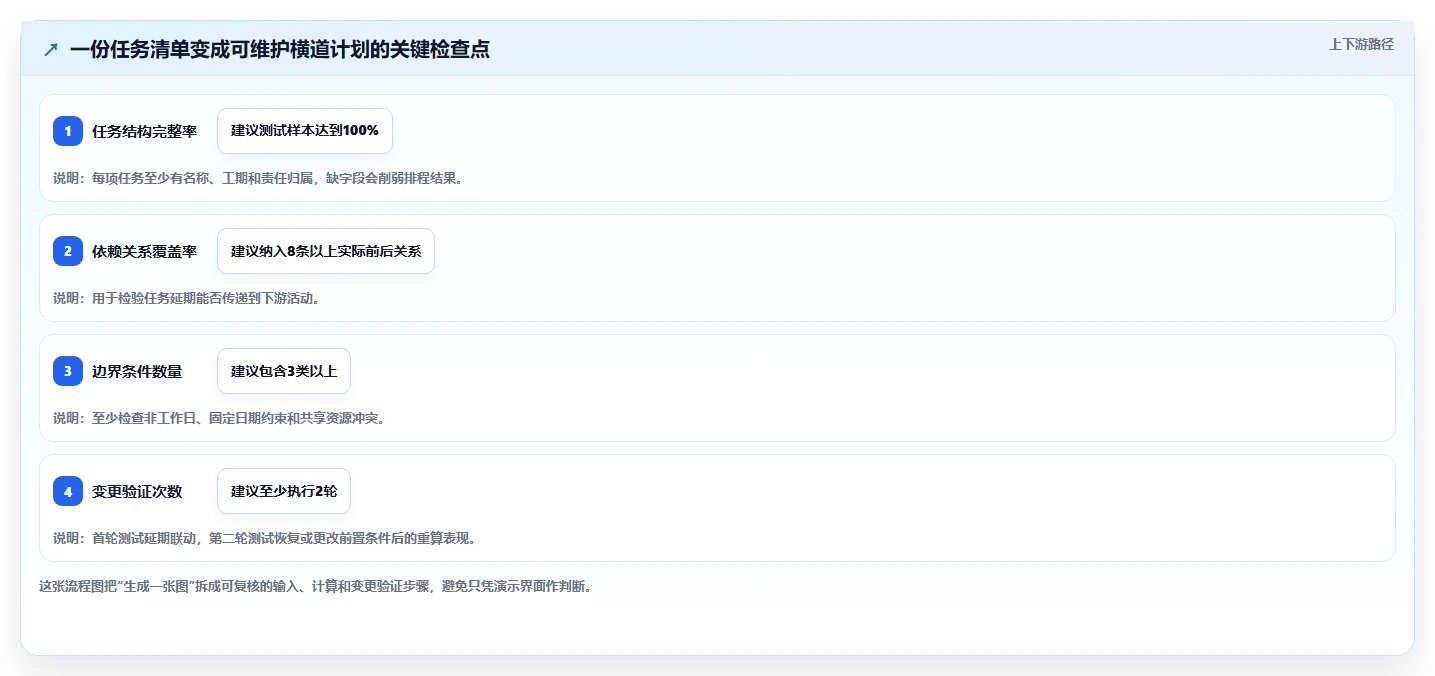Screen dimensions: 1435x676
Task: Click the description about 非工作日 and 共享资源冲突
Action: [219, 418]
